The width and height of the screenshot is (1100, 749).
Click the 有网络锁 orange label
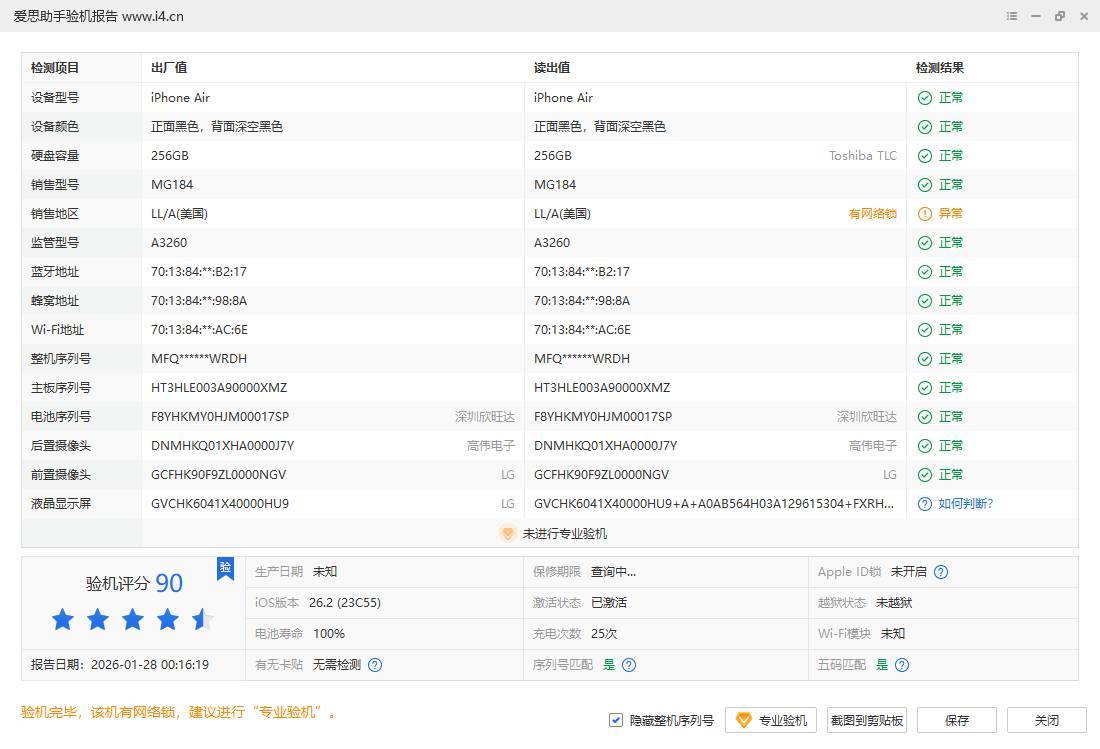pyautogui.click(x=872, y=214)
